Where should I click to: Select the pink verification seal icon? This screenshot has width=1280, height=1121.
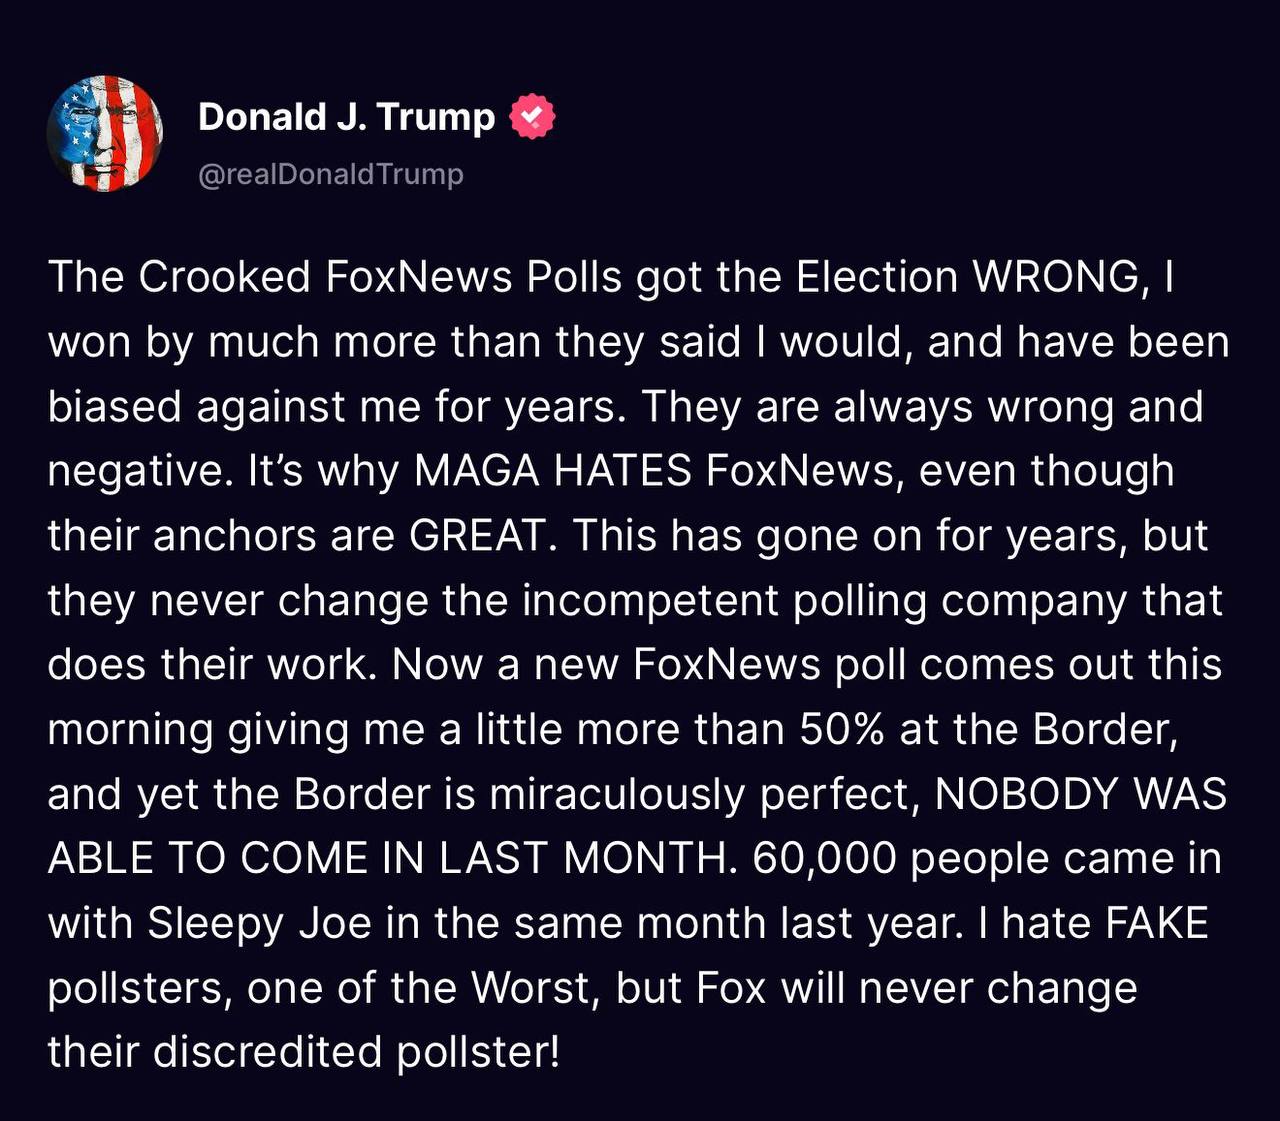(x=531, y=116)
